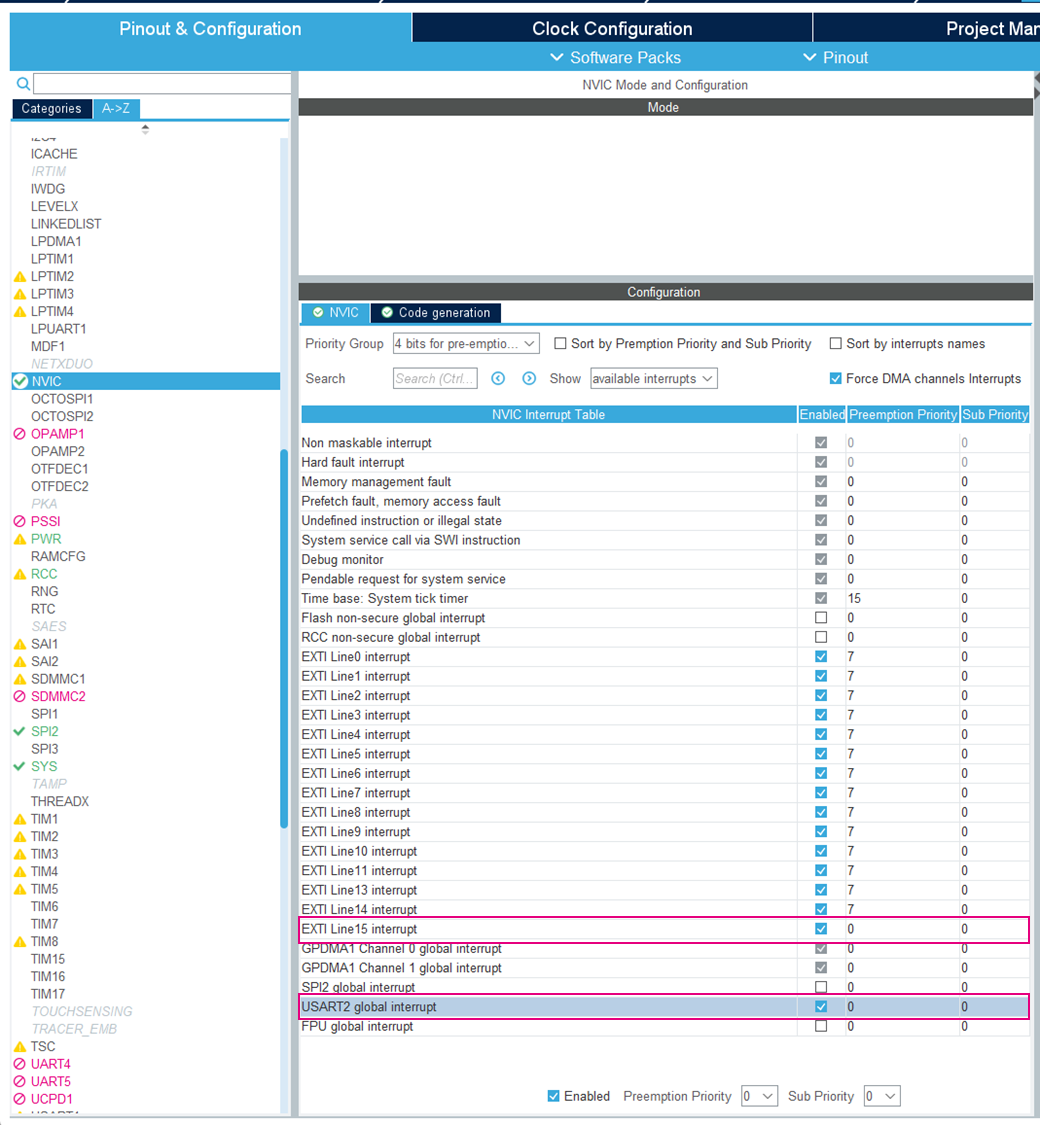This screenshot has width=1040, height=1125.
Task: Click the LPTIM4 warning triangle icon
Action: [20, 311]
